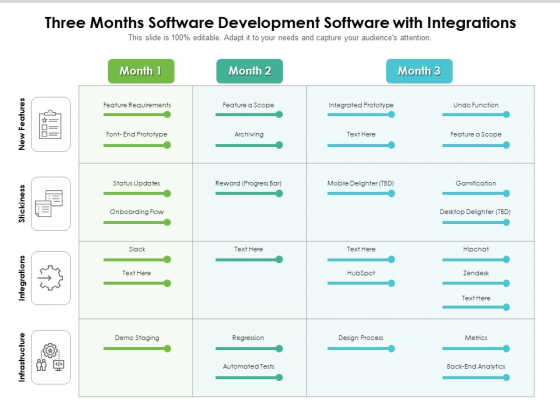This screenshot has width=560, height=420.
Task: Click the 'Gamification' label
Action: 476,183
